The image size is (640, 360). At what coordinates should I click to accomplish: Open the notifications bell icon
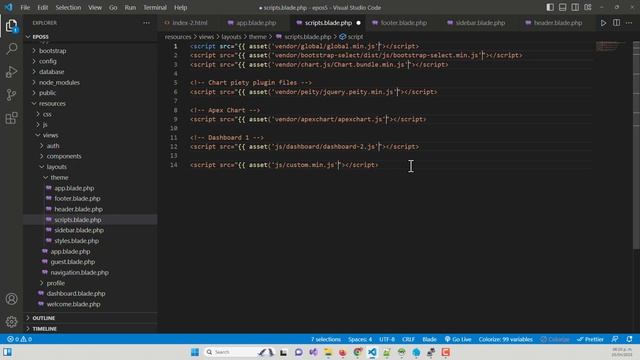tap(629, 339)
